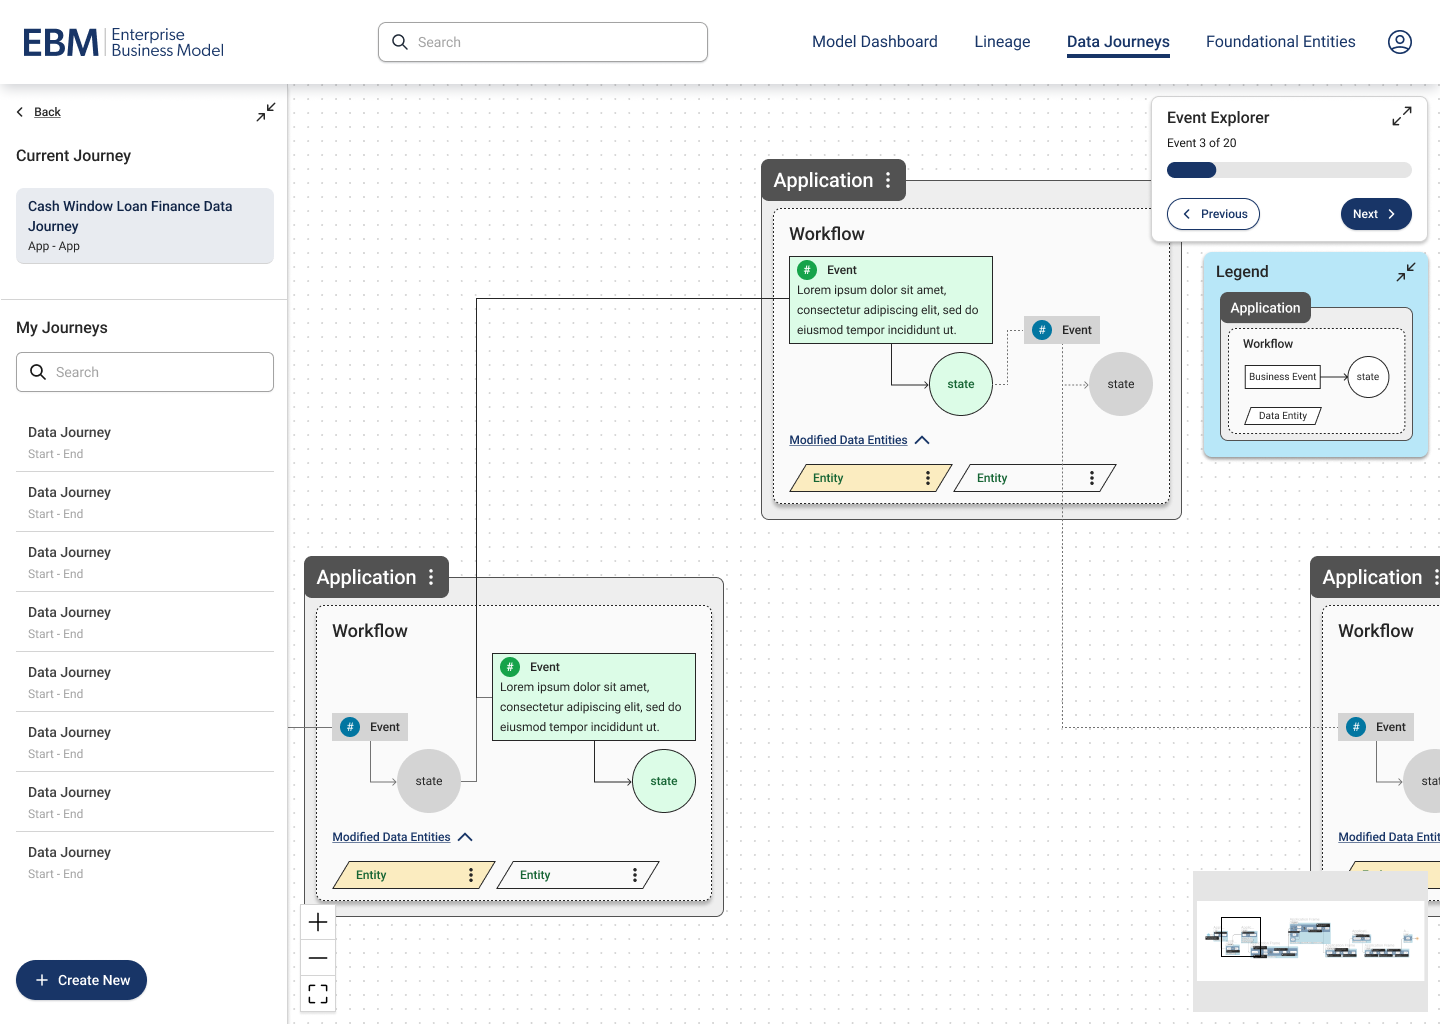
Task: Open Cash Window Loan Finance Data Journey card
Action: [x=145, y=226]
